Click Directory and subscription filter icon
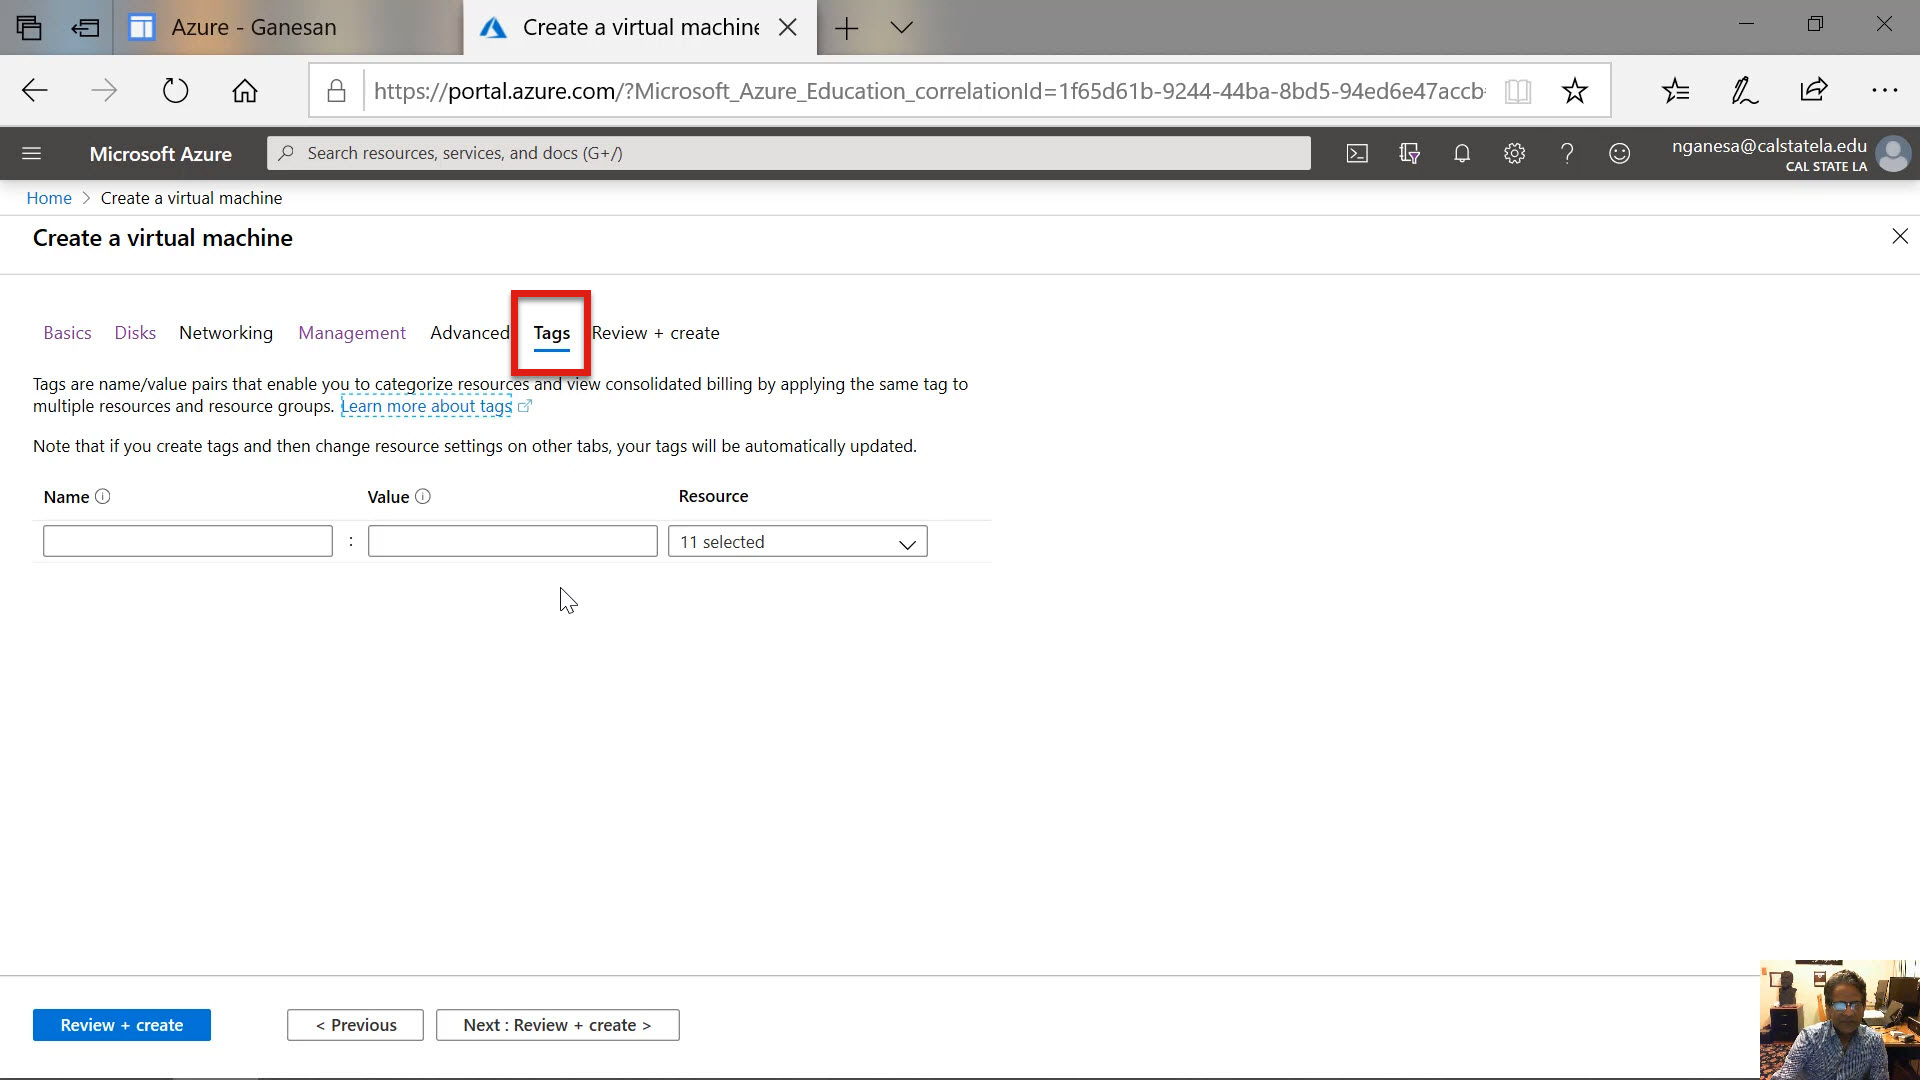This screenshot has height=1080, width=1920. click(x=1409, y=153)
